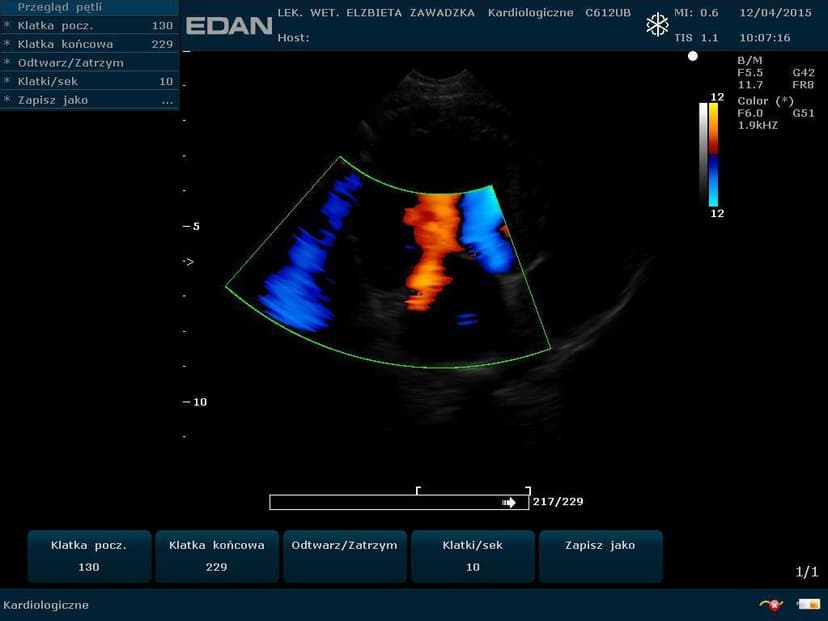
Task: Toggle playback with bottom Odtwarz/Zatrzym button
Action: click(x=345, y=556)
